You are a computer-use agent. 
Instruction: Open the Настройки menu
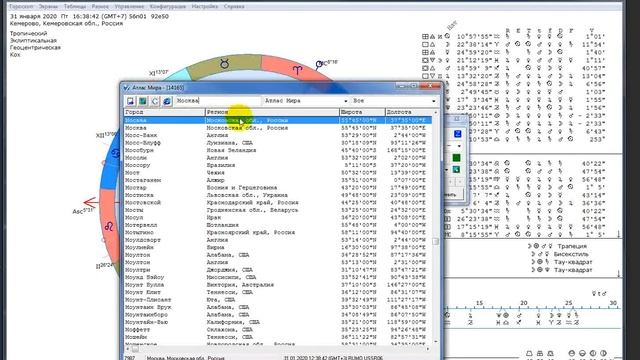(204, 7)
